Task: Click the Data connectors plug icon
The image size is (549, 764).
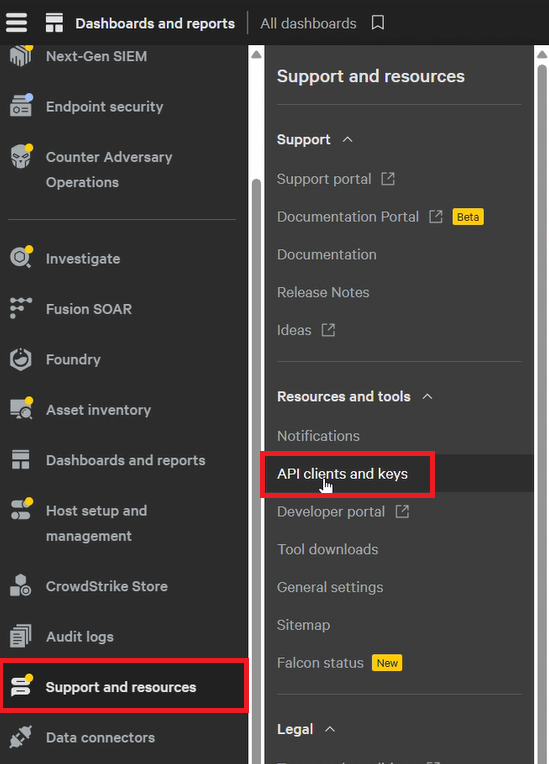Action: (x=20, y=737)
